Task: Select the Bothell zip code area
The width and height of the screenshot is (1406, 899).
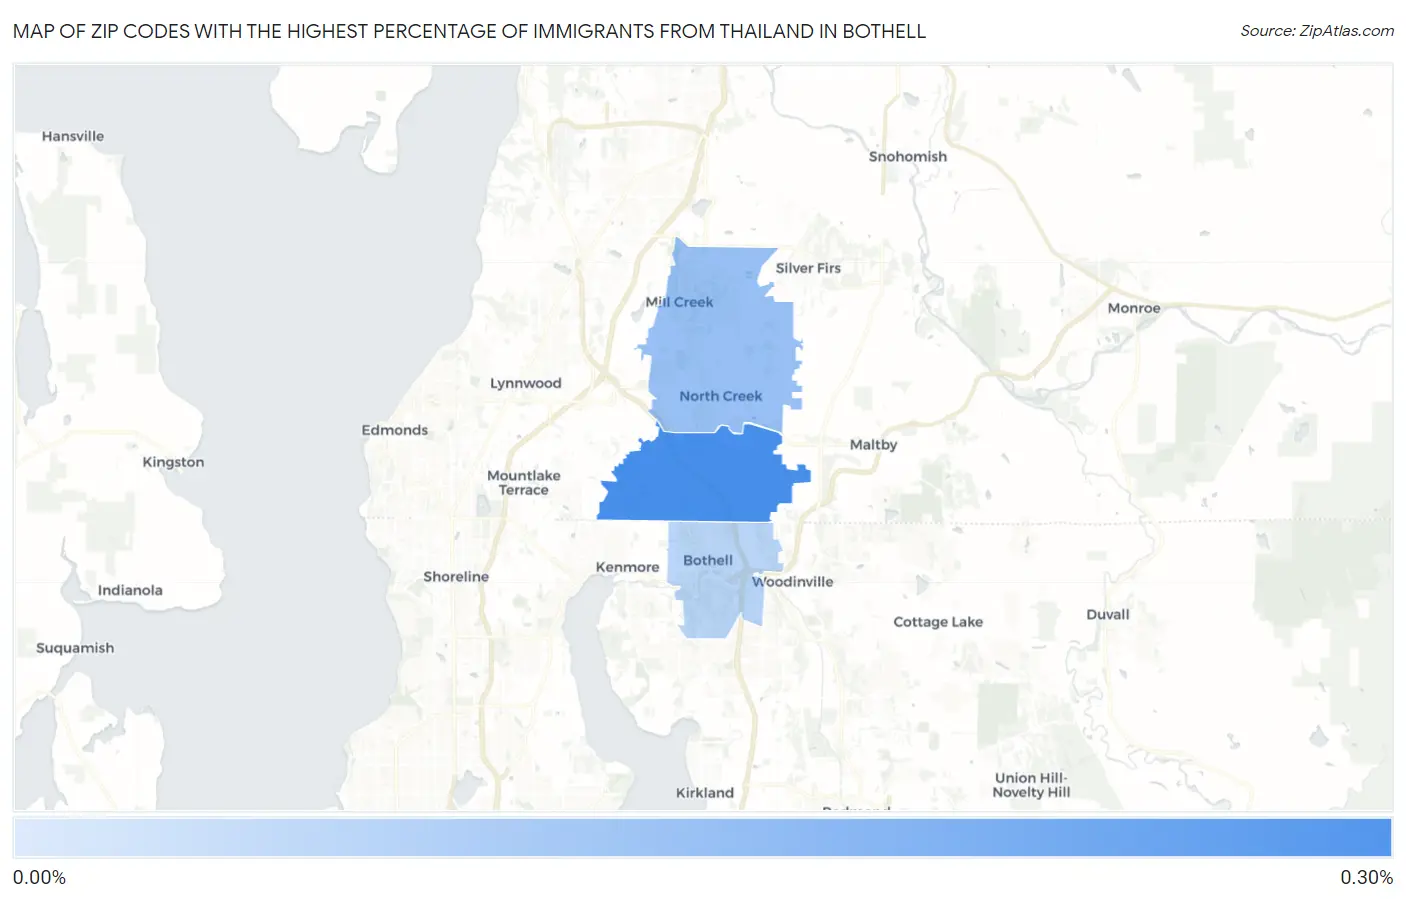Action: click(724, 580)
